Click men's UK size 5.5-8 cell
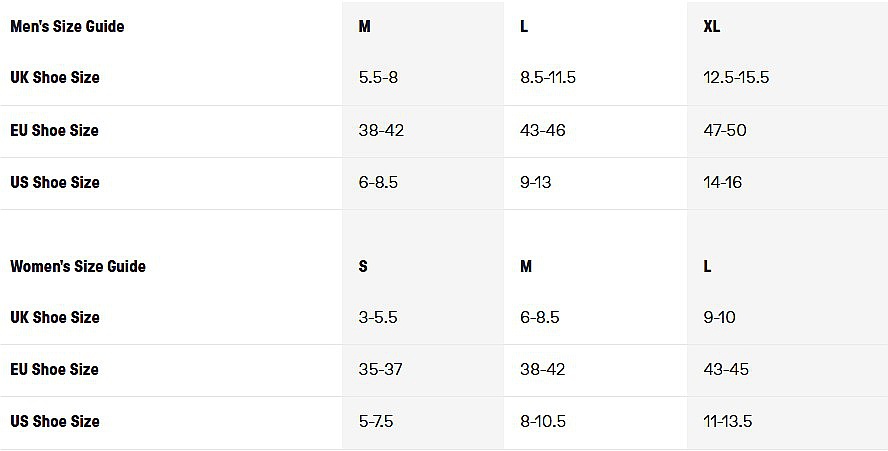The height and width of the screenshot is (451, 888). (x=378, y=78)
